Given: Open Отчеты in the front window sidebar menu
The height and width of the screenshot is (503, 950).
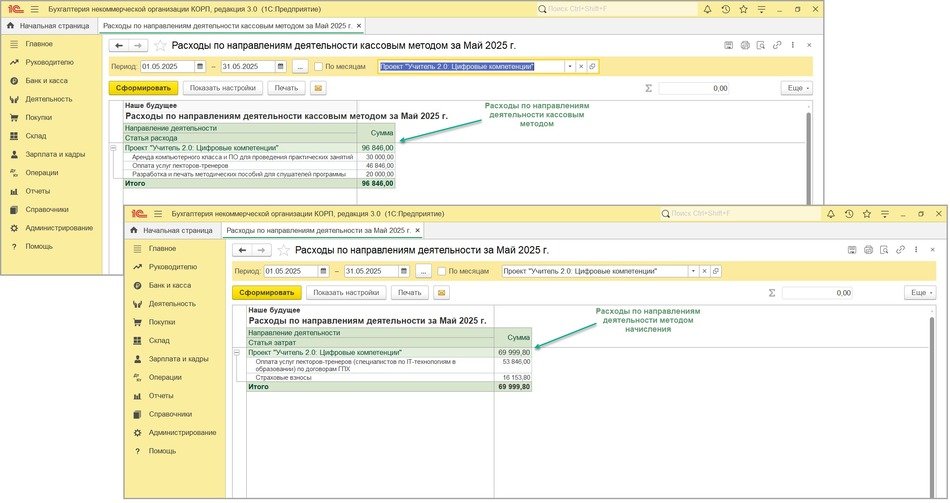Looking at the screenshot, I should pos(161,395).
